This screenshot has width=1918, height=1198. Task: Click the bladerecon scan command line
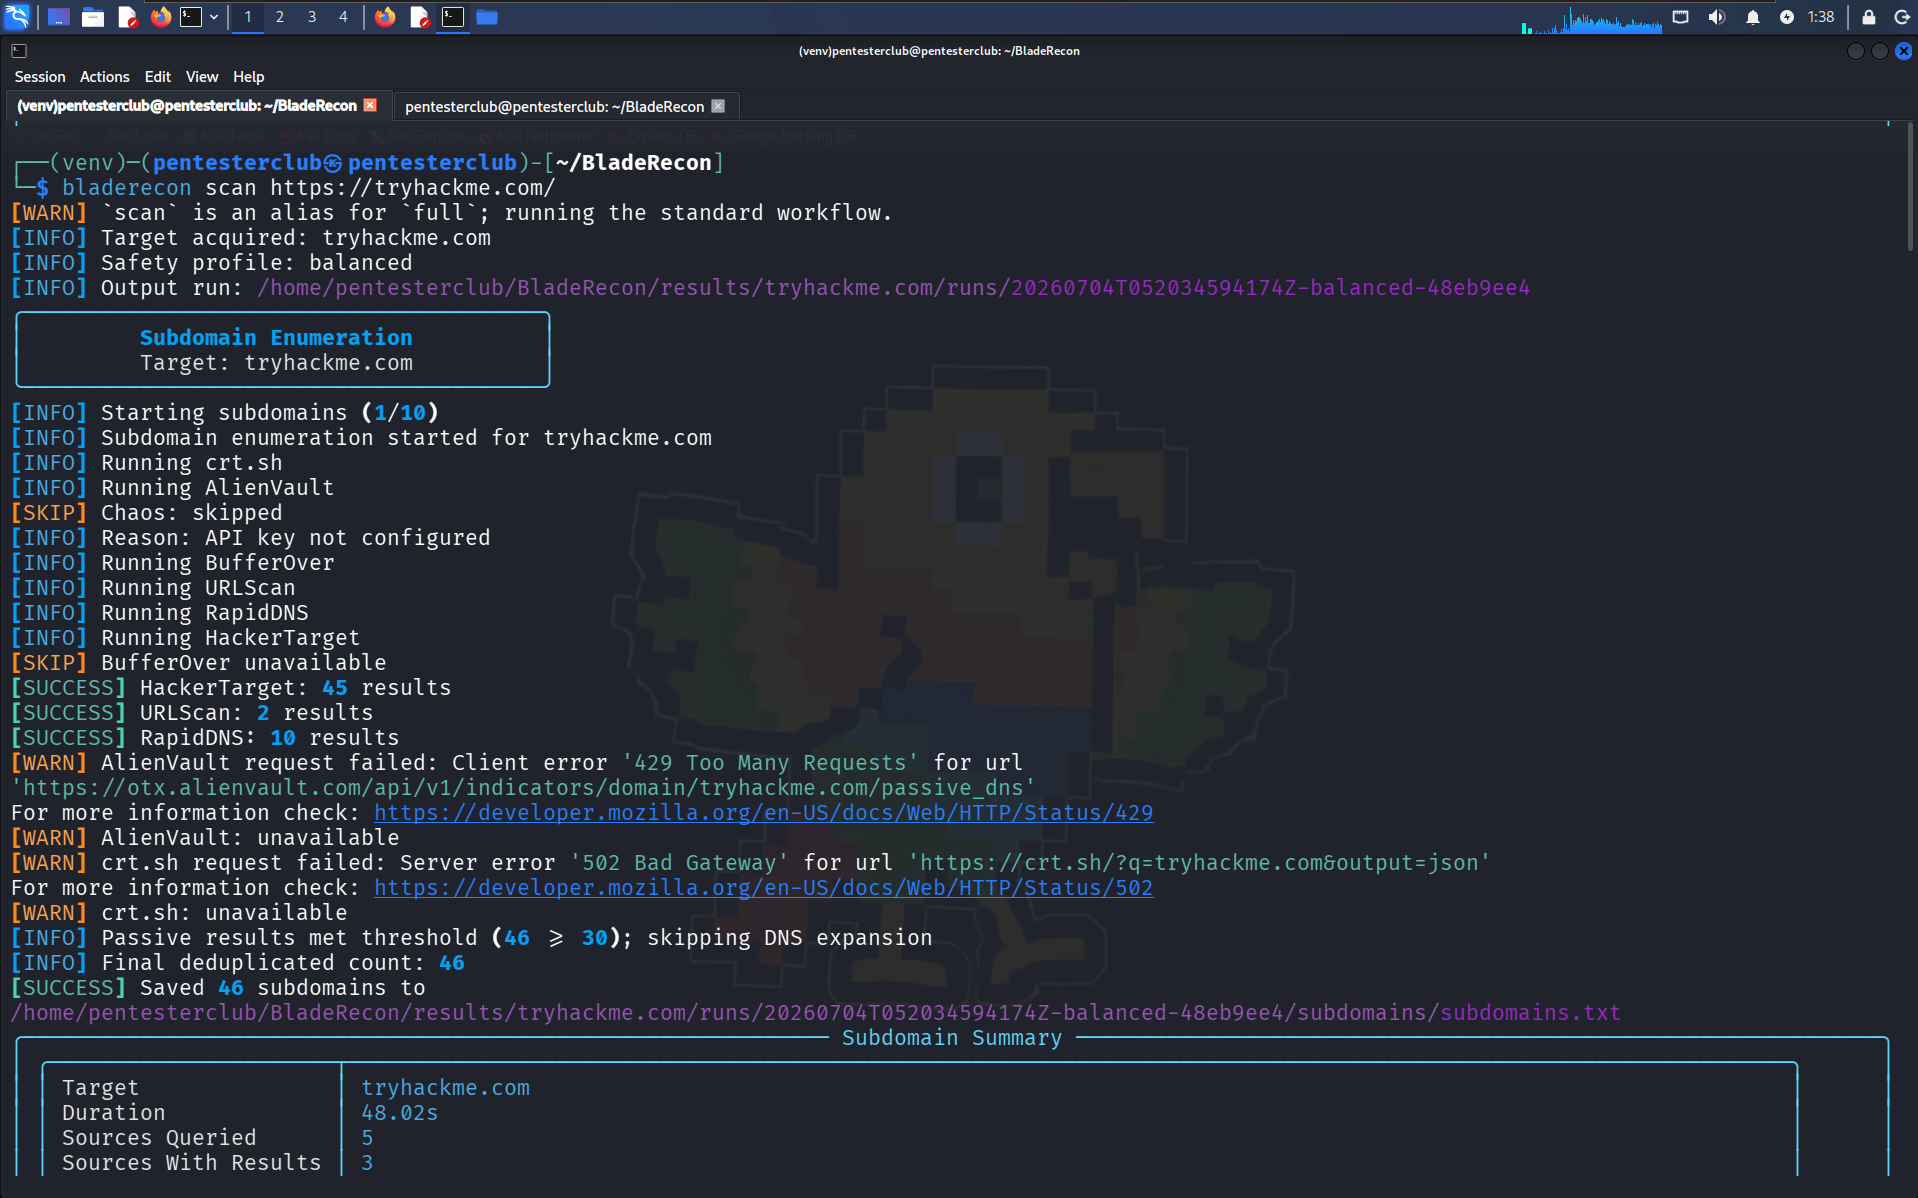click(308, 188)
